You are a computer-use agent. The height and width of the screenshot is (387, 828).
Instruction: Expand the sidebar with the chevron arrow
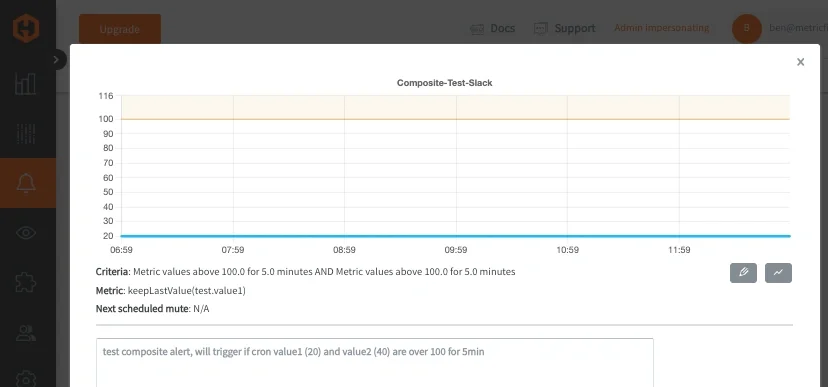point(56,60)
